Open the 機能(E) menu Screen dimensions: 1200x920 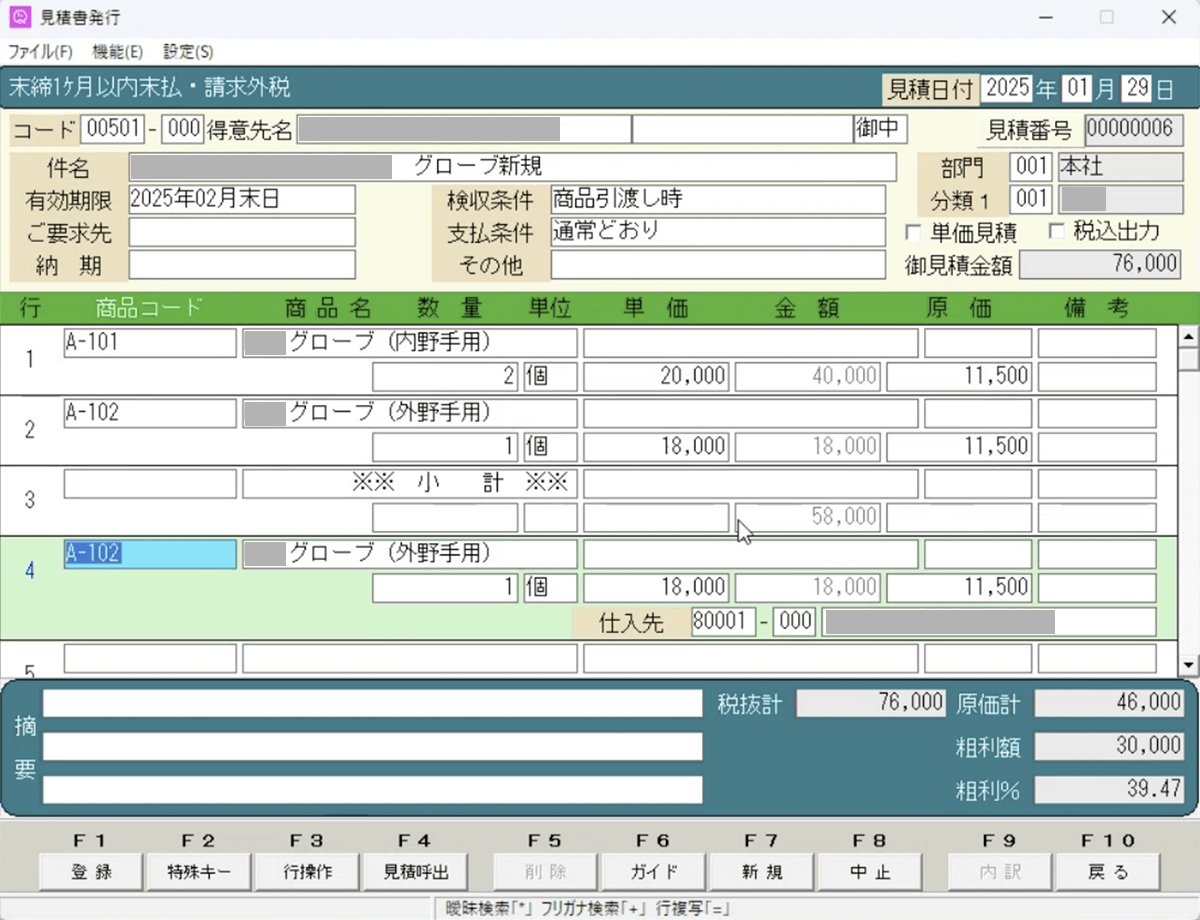[x=118, y=52]
